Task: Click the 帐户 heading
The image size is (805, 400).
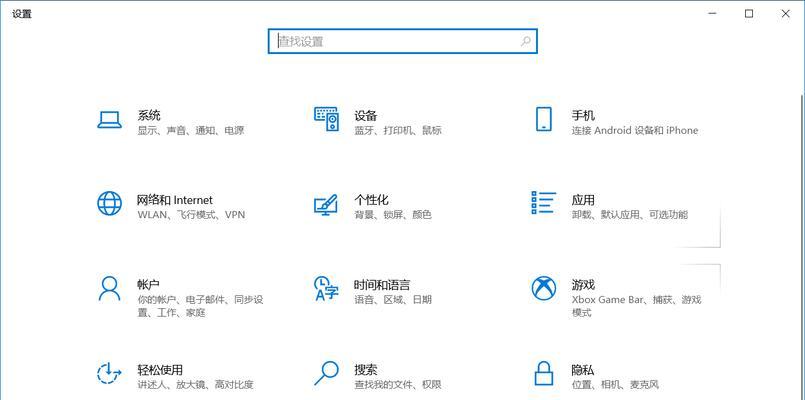Action: tap(149, 284)
